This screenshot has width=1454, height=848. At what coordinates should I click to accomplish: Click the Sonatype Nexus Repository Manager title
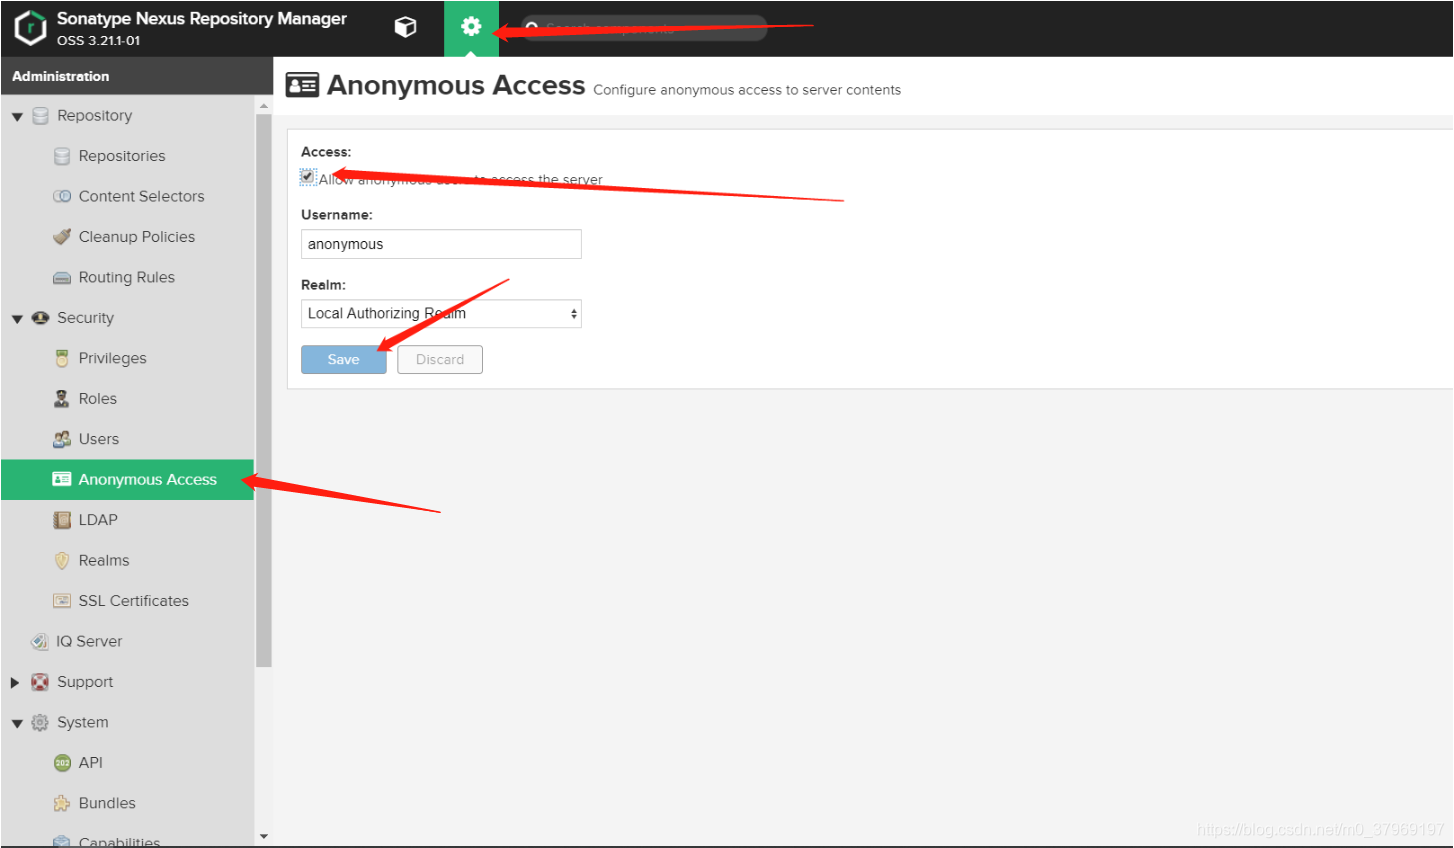tap(202, 19)
